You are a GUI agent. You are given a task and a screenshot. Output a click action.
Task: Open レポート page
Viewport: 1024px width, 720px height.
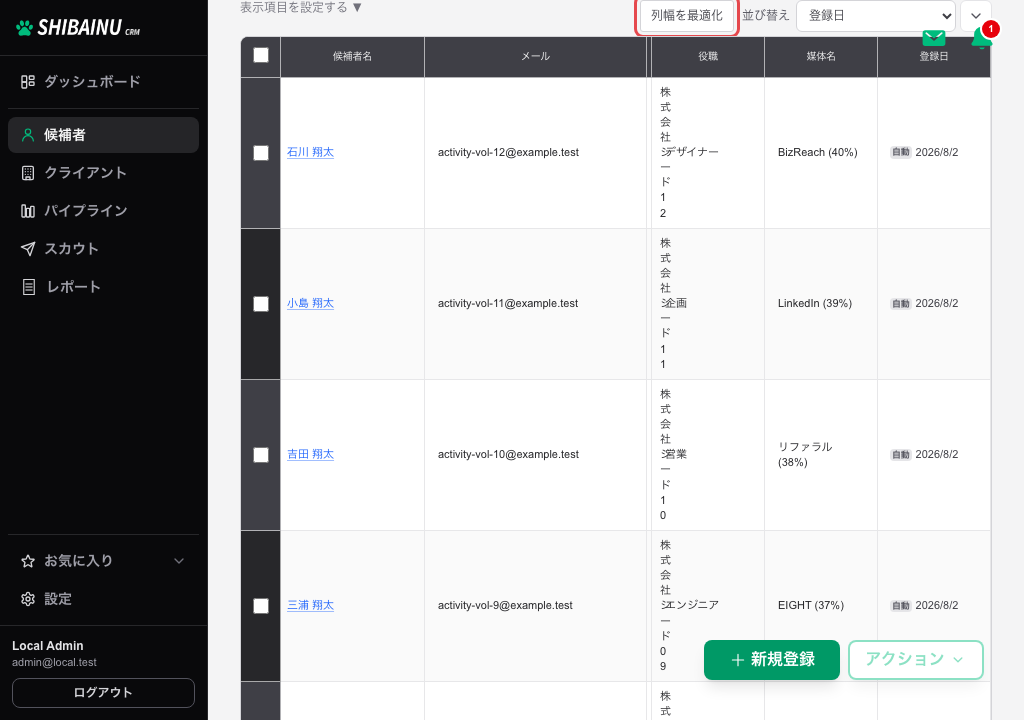[x=103, y=287]
